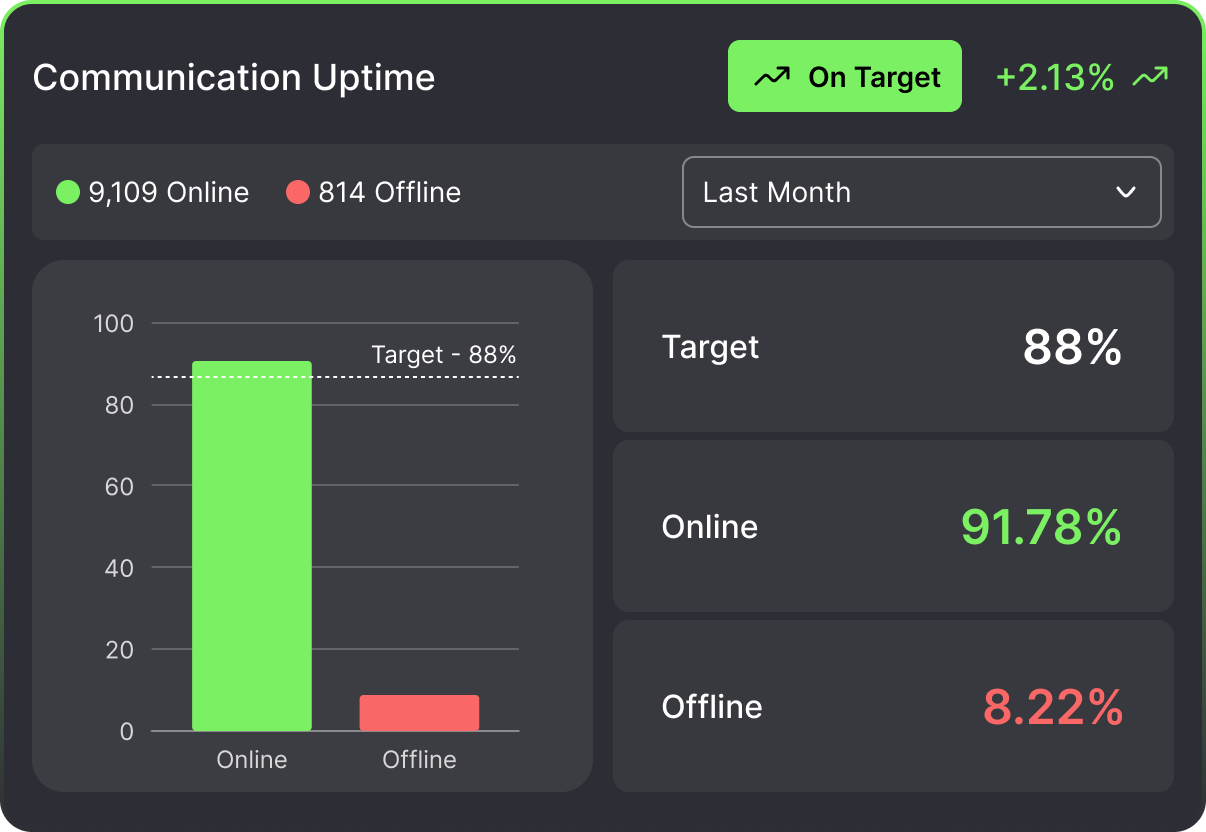Click the green upward trend icon beside +2.13%
The image size is (1206, 832).
click(1152, 75)
